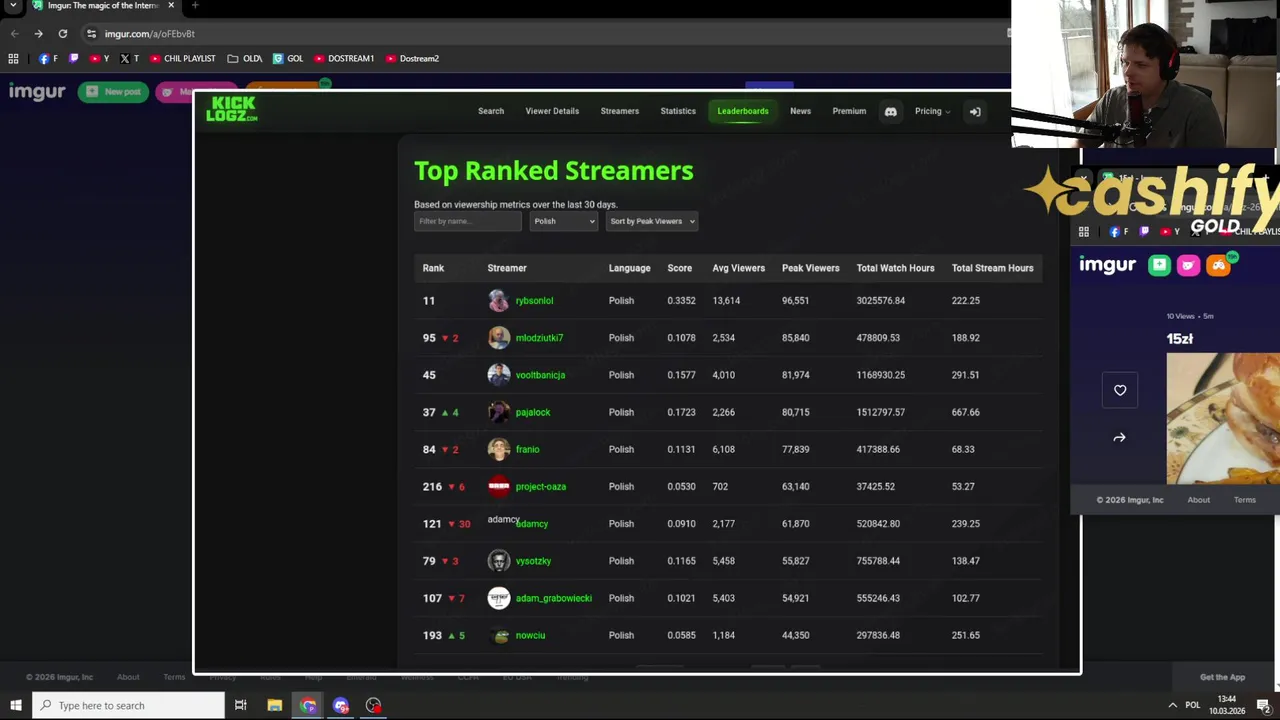Click adam_grabowiecki's avatar image
1280x720 pixels.
(x=499, y=598)
